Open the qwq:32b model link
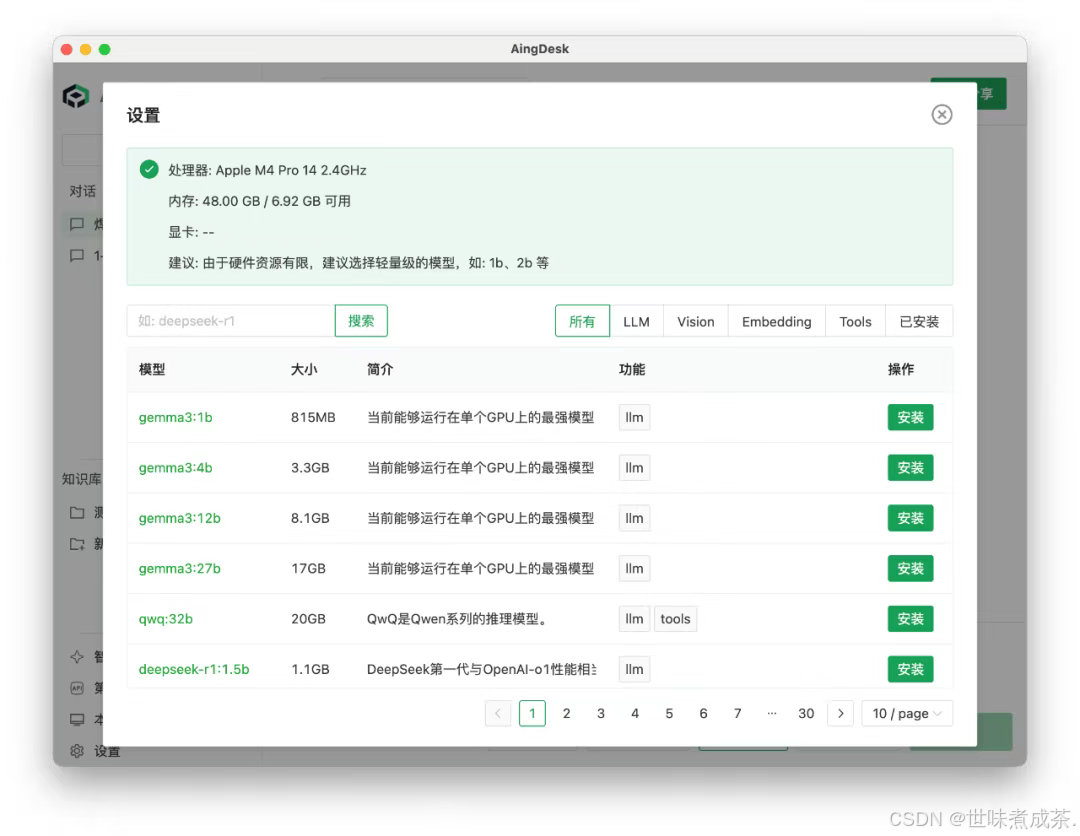Screen dimensions: 1080x836 point(166,618)
